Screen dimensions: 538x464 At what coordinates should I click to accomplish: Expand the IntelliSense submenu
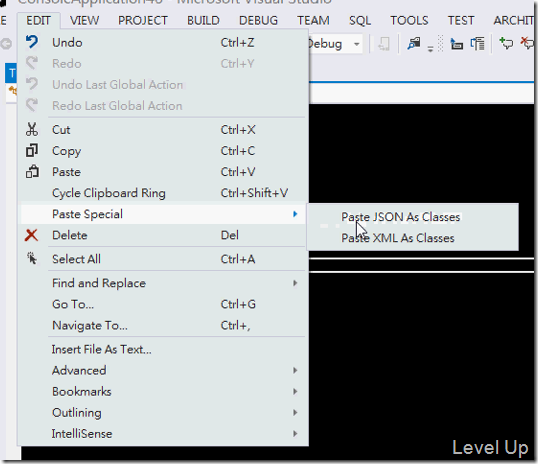click(x=295, y=434)
